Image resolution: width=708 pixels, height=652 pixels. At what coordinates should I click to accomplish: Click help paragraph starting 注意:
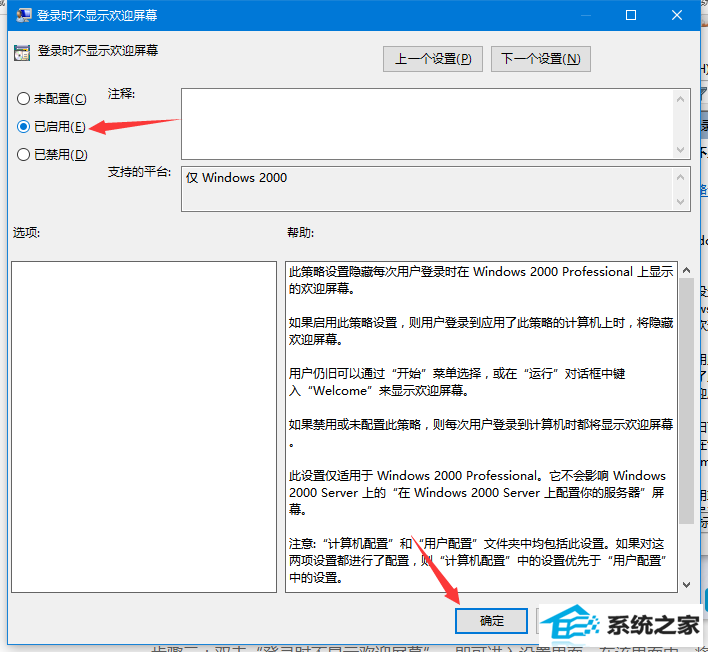coord(478,560)
